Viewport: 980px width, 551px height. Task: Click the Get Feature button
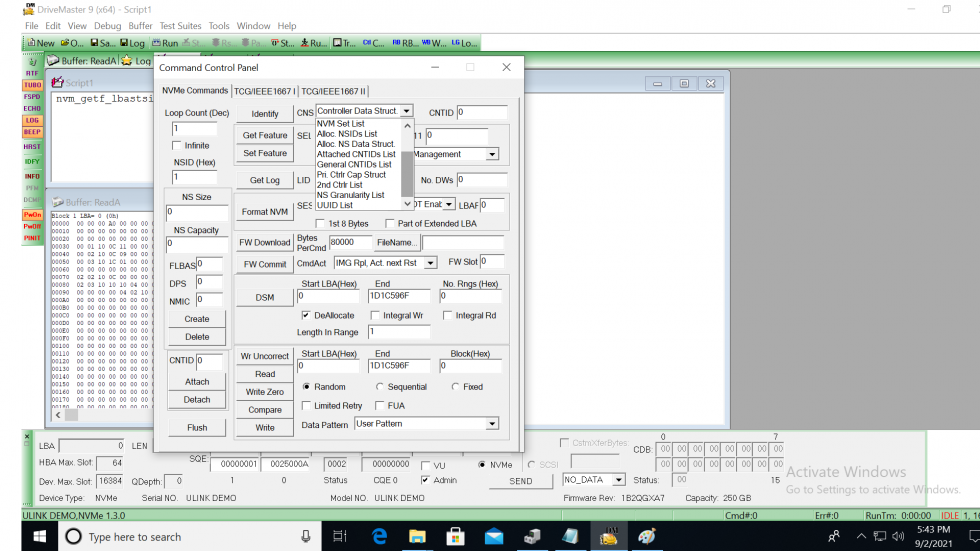(x=264, y=135)
